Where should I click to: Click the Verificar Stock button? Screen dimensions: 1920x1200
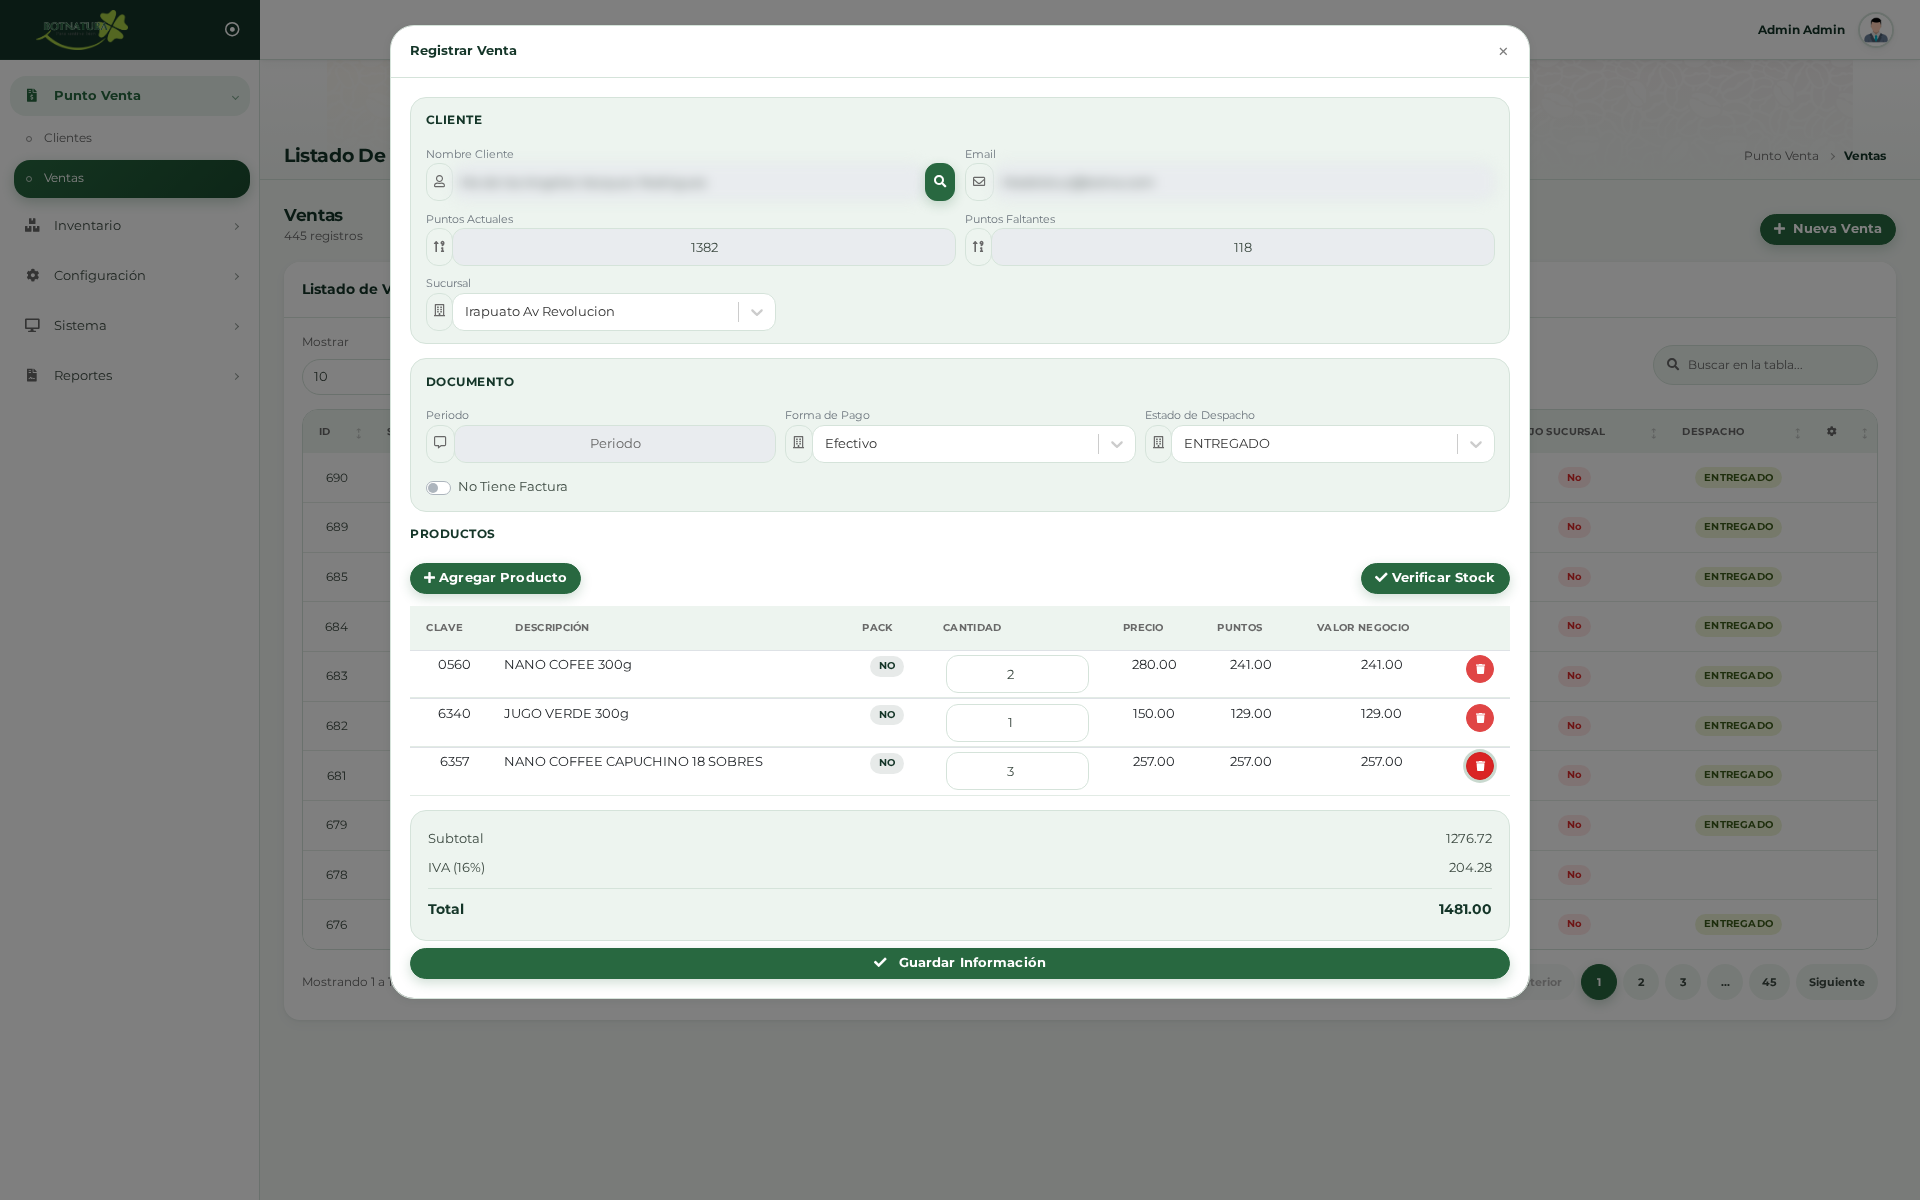tap(1434, 578)
